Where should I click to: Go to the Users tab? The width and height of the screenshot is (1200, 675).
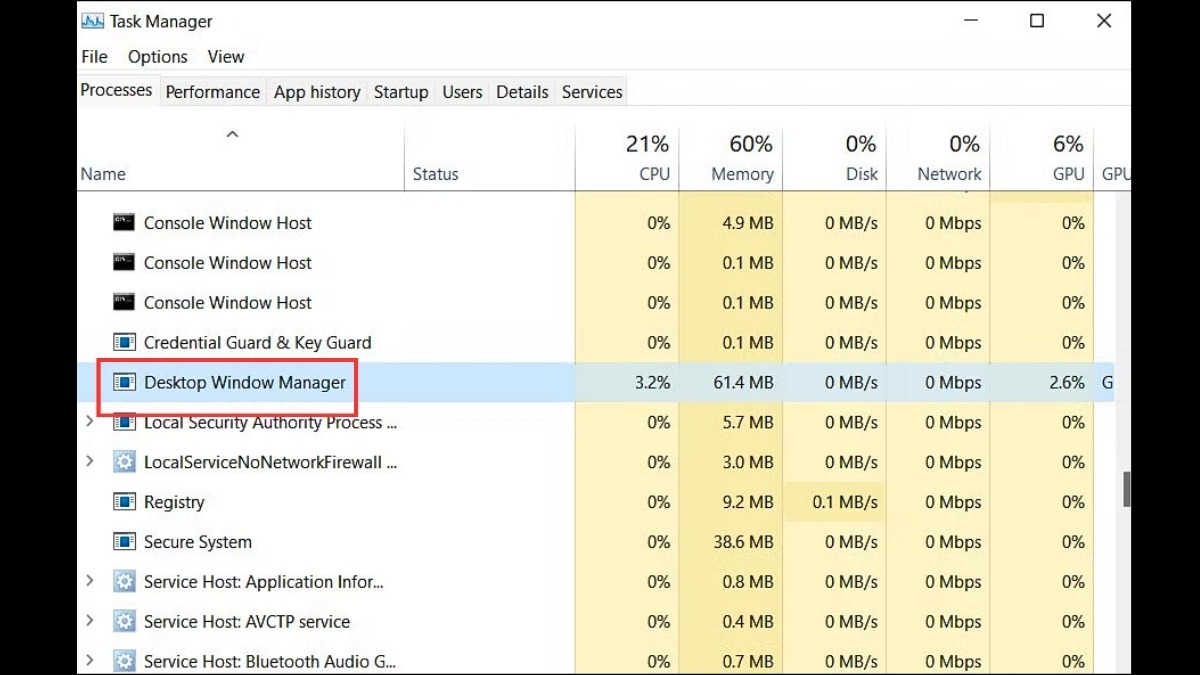coord(462,92)
